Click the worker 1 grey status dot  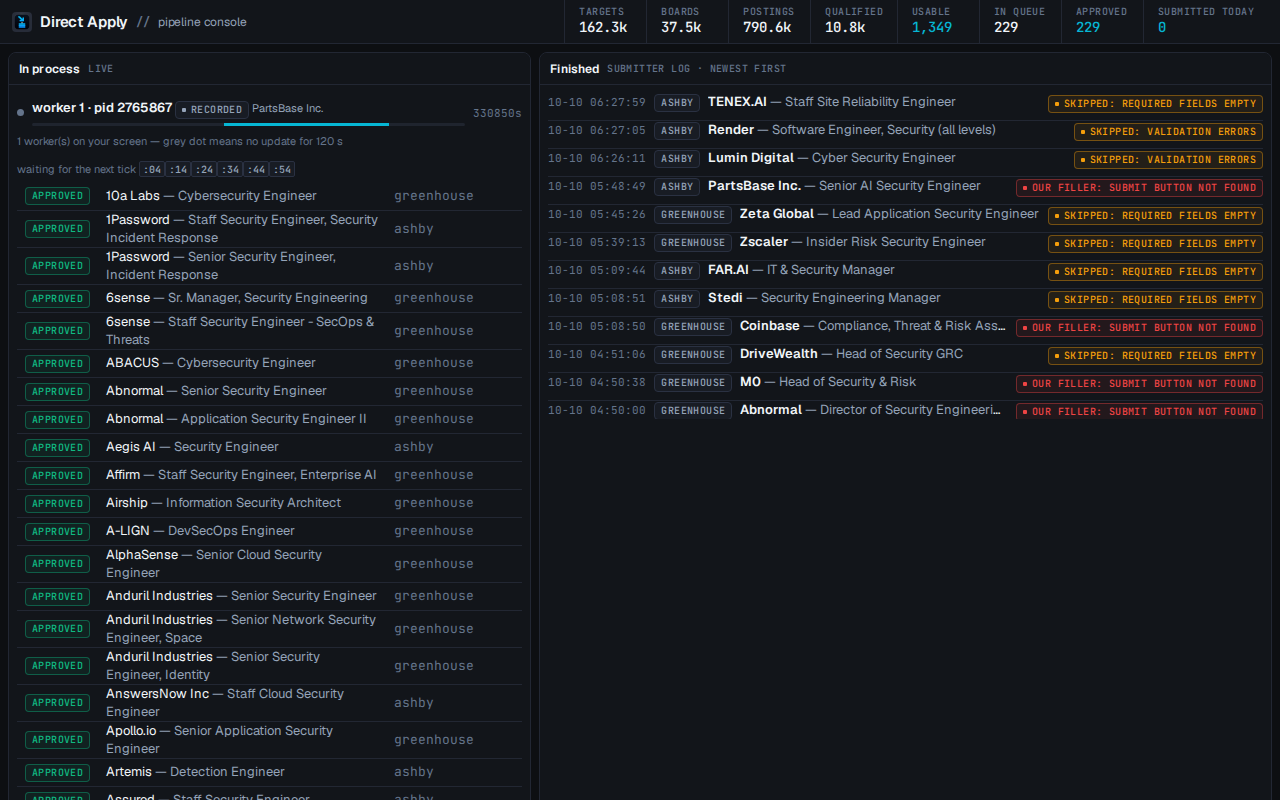[x=20, y=112]
